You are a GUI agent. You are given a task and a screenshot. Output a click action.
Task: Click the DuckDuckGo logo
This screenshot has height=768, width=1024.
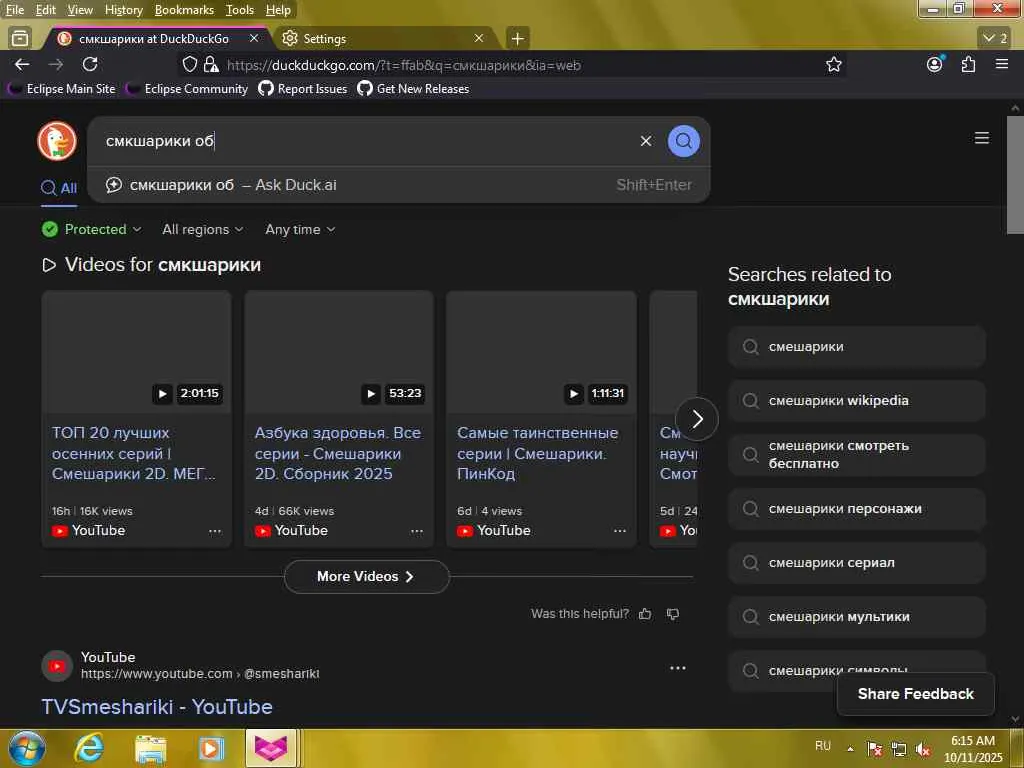tap(57, 140)
